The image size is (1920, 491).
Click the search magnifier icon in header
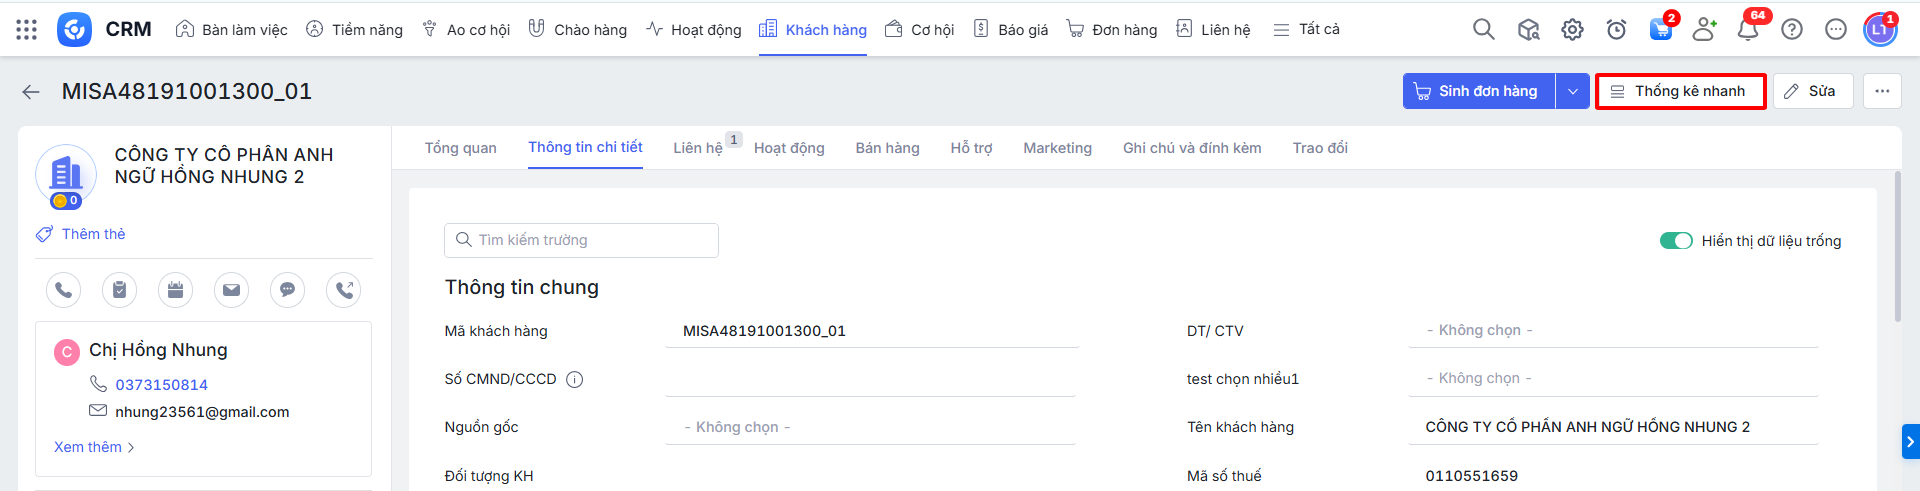[x=1483, y=29]
